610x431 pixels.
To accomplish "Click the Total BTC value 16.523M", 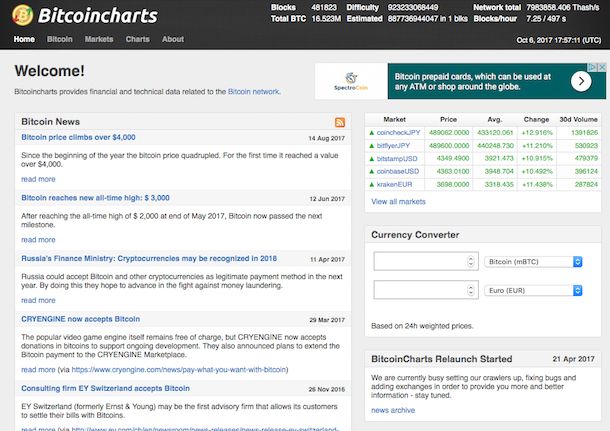I will [x=326, y=19].
